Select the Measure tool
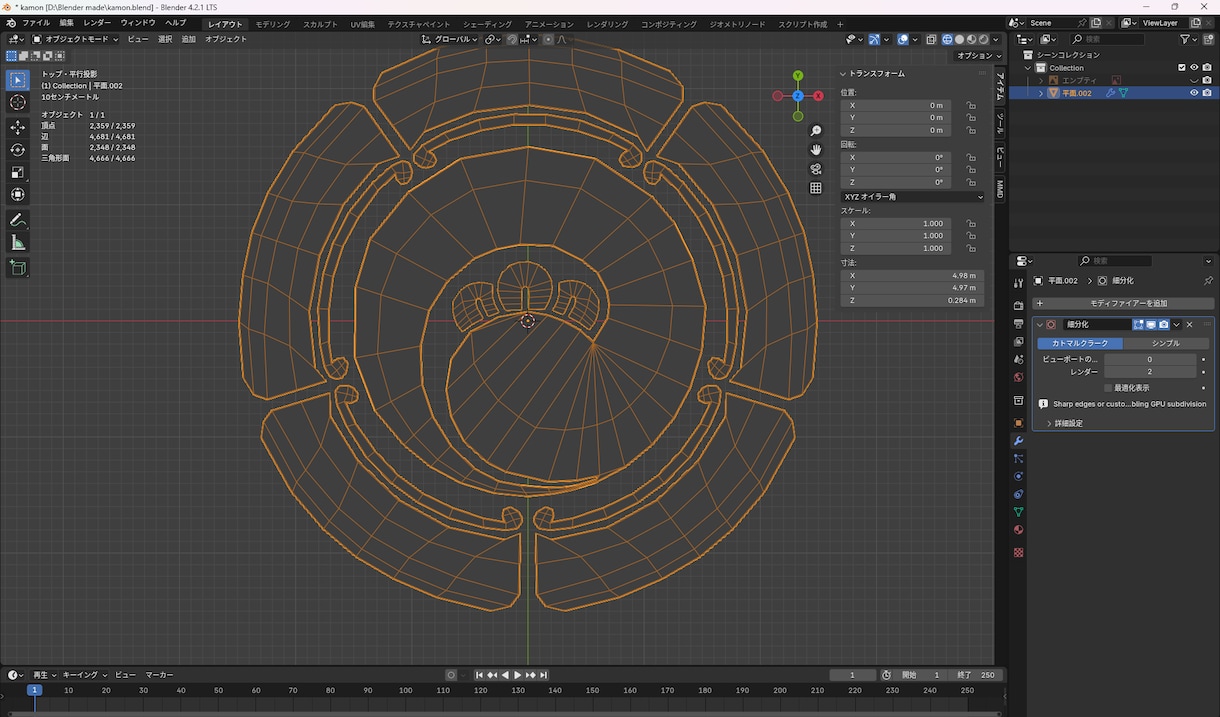This screenshot has width=1220, height=717. pyautogui.click(x=18, y=243)
